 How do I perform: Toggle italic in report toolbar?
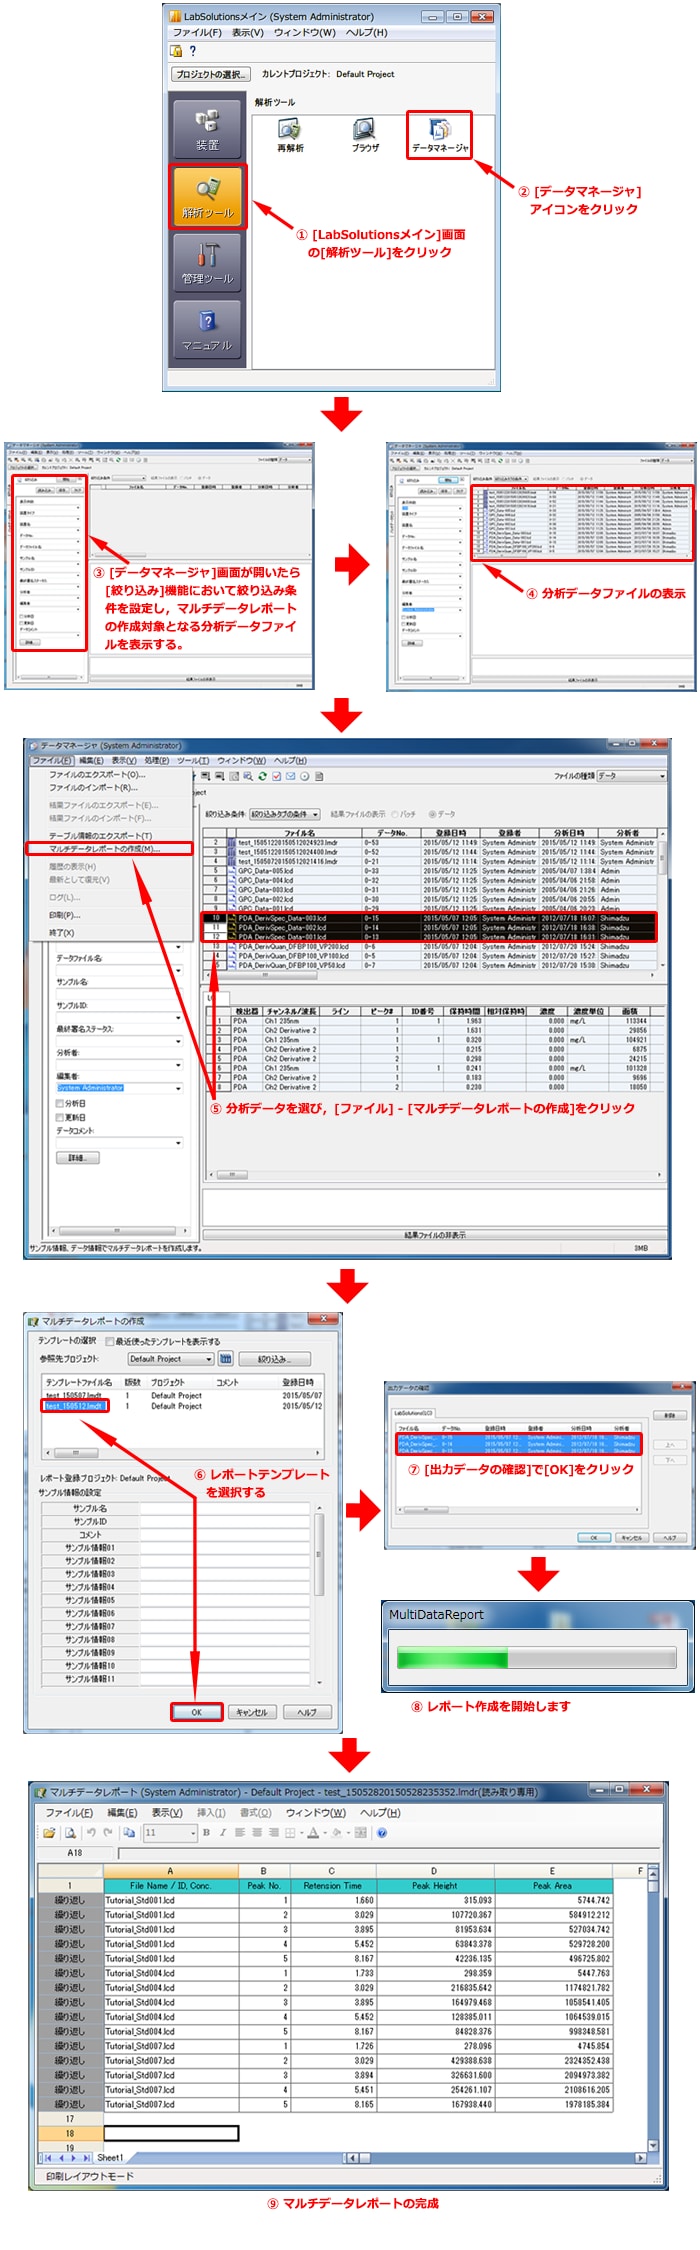point(222,1833)
